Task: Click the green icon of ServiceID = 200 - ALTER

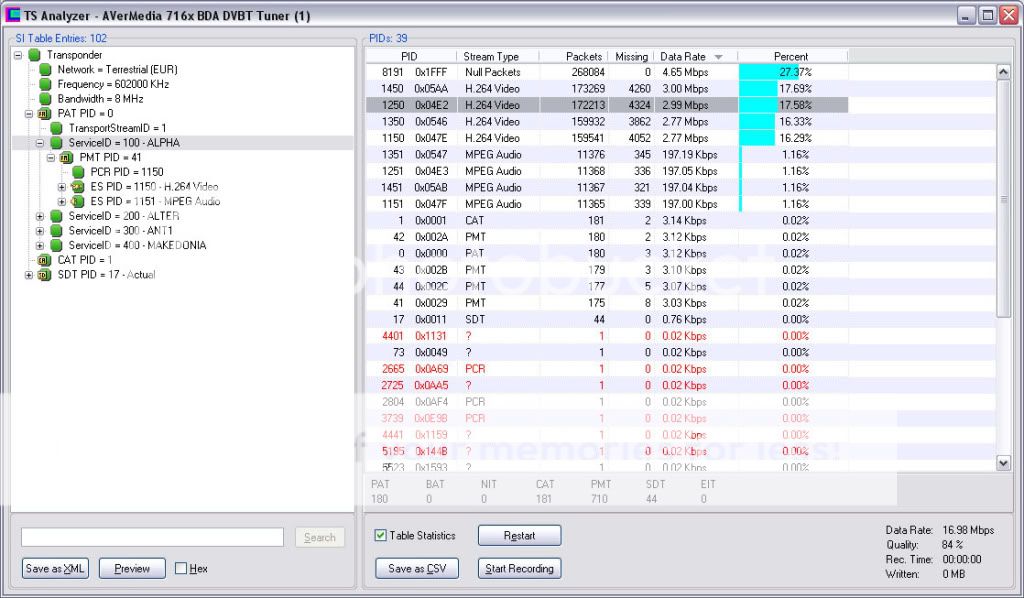Action: [56, 216]
